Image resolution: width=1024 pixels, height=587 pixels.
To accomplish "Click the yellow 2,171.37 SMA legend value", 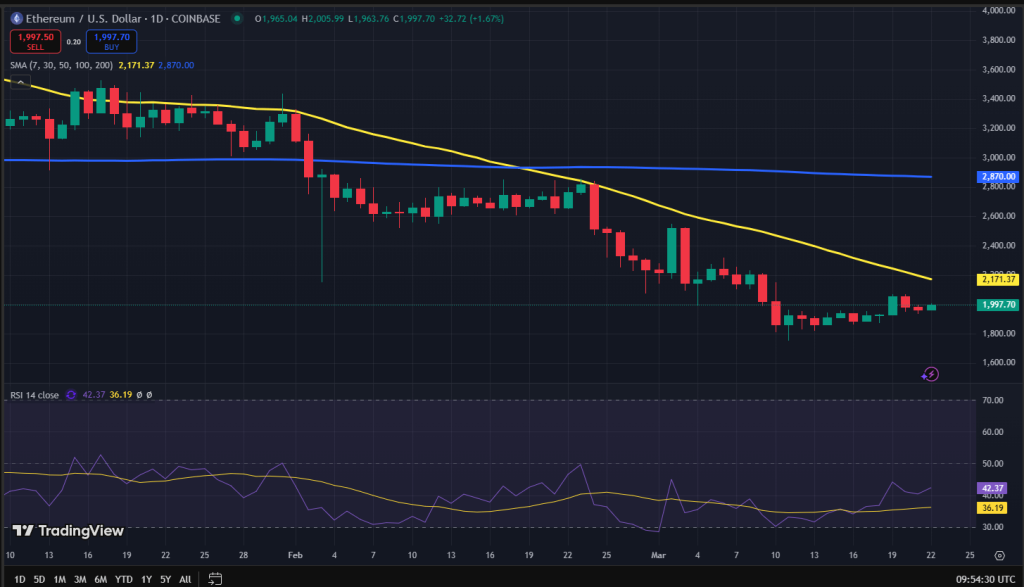I will tap(136, 65).
